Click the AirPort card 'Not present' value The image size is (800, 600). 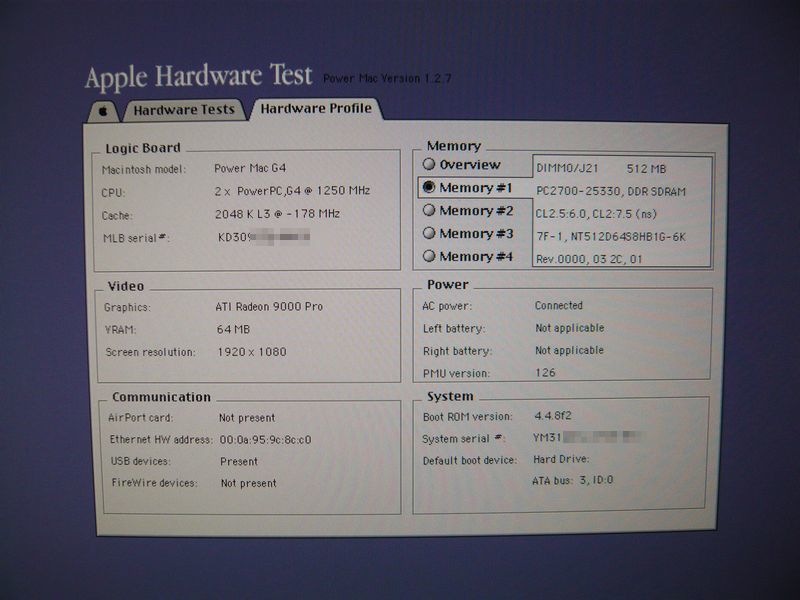[247, 418]
